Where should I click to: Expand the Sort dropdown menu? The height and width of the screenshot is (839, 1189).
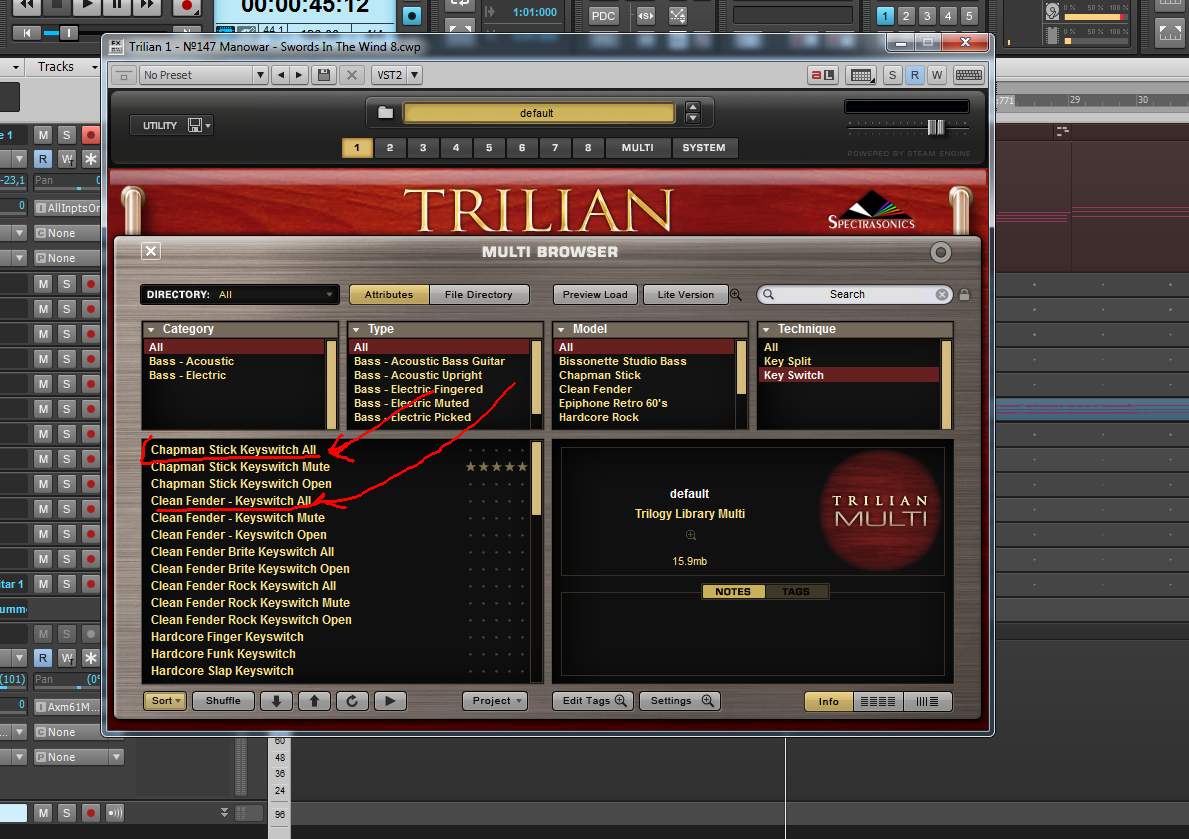tap(165, 701)
